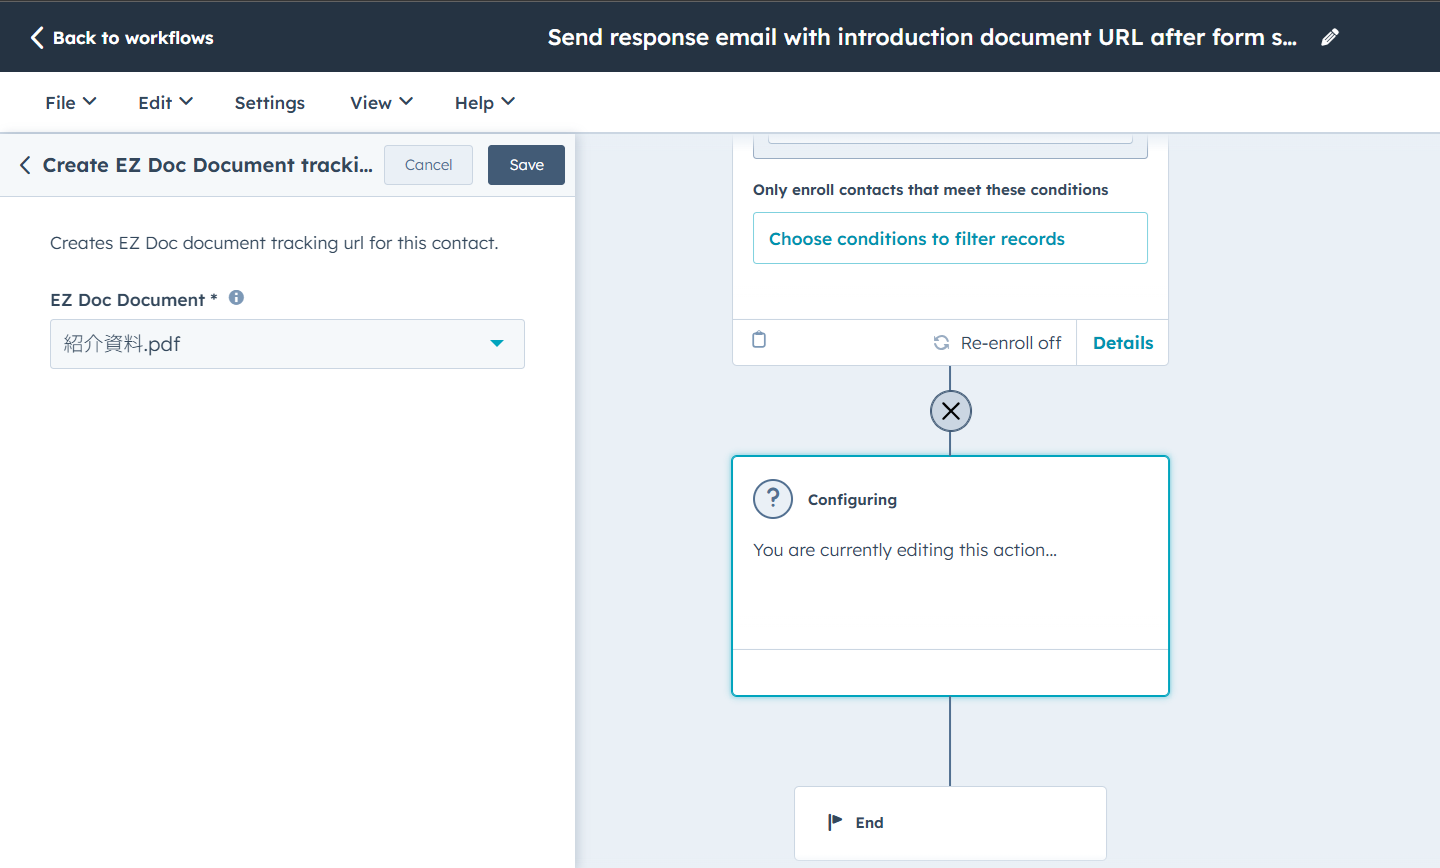Click the Re-enroll refresh icon
Screen dimensions: 1440x868
pos(941,343)
